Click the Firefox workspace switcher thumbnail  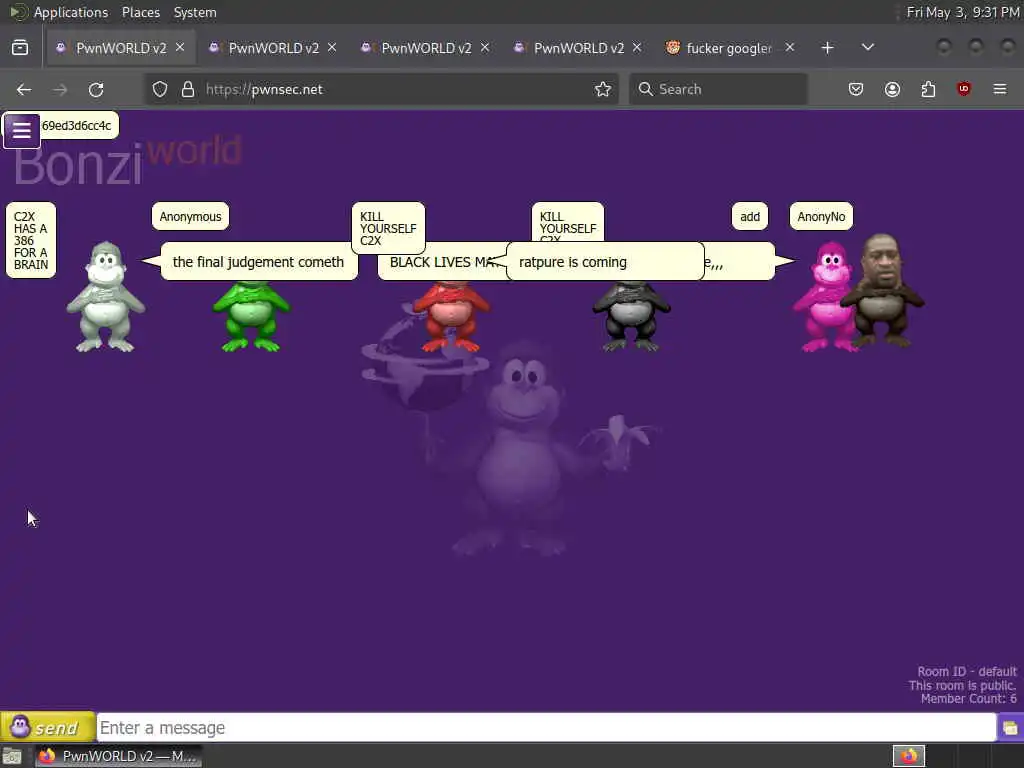tap(909, 756)
